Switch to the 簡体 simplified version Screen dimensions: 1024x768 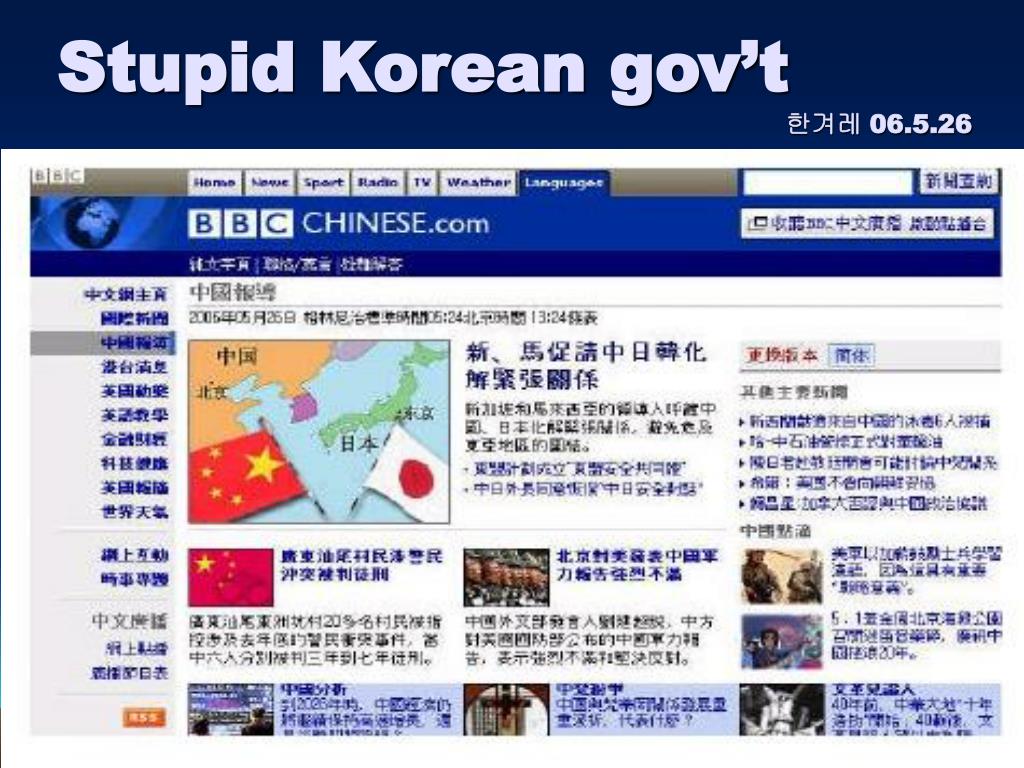(x=852, y=355)
